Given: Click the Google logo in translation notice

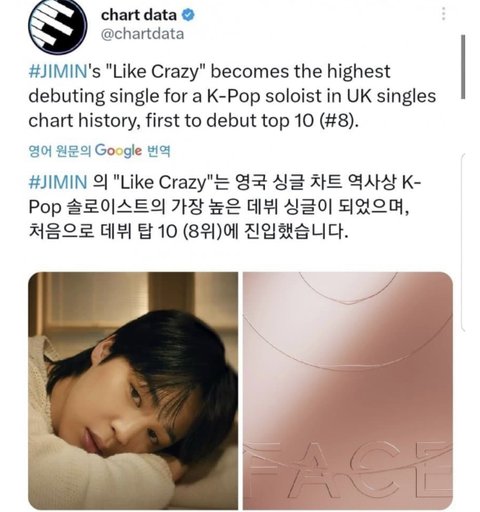Looking at the screenshot, I should [x=118, y=151].
